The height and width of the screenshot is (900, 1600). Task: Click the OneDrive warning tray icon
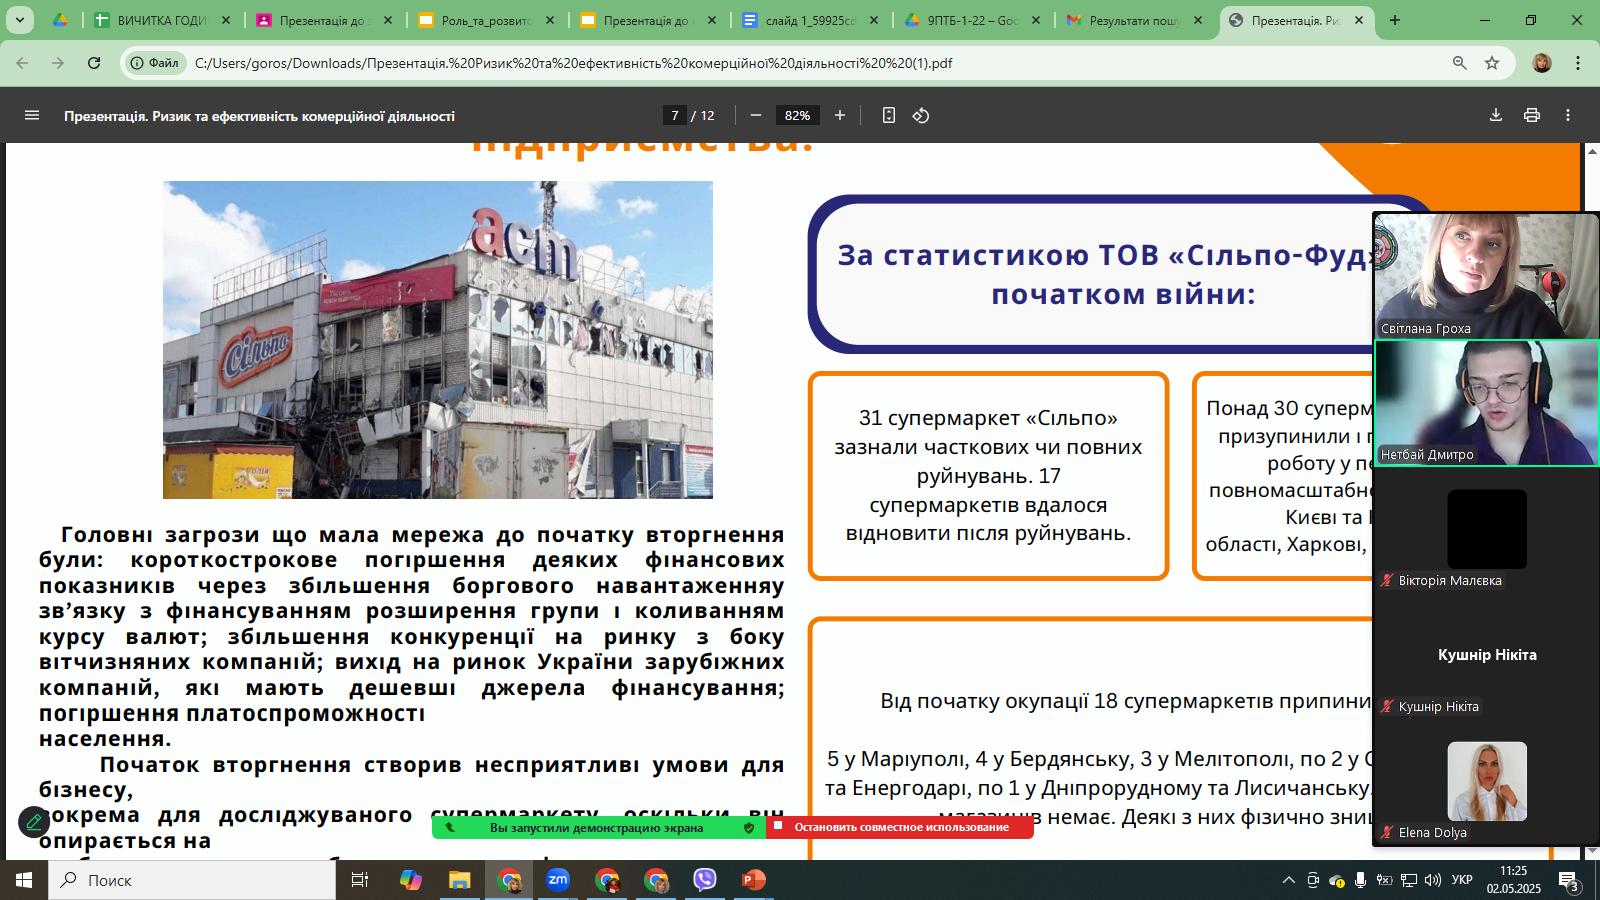click(x=1336, y=880)
